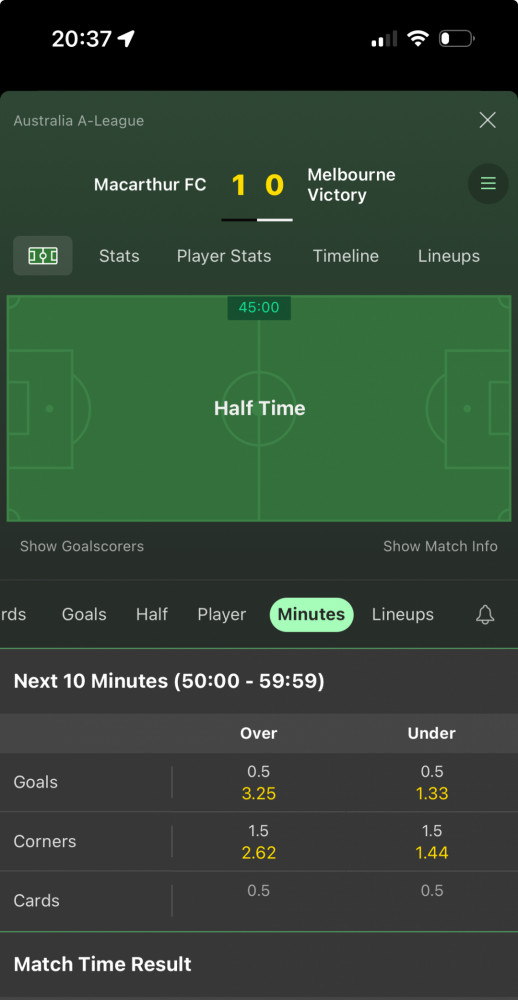
Task: Select Under 1.5 Corners at 1.44
Action: [x=432, y=842]
